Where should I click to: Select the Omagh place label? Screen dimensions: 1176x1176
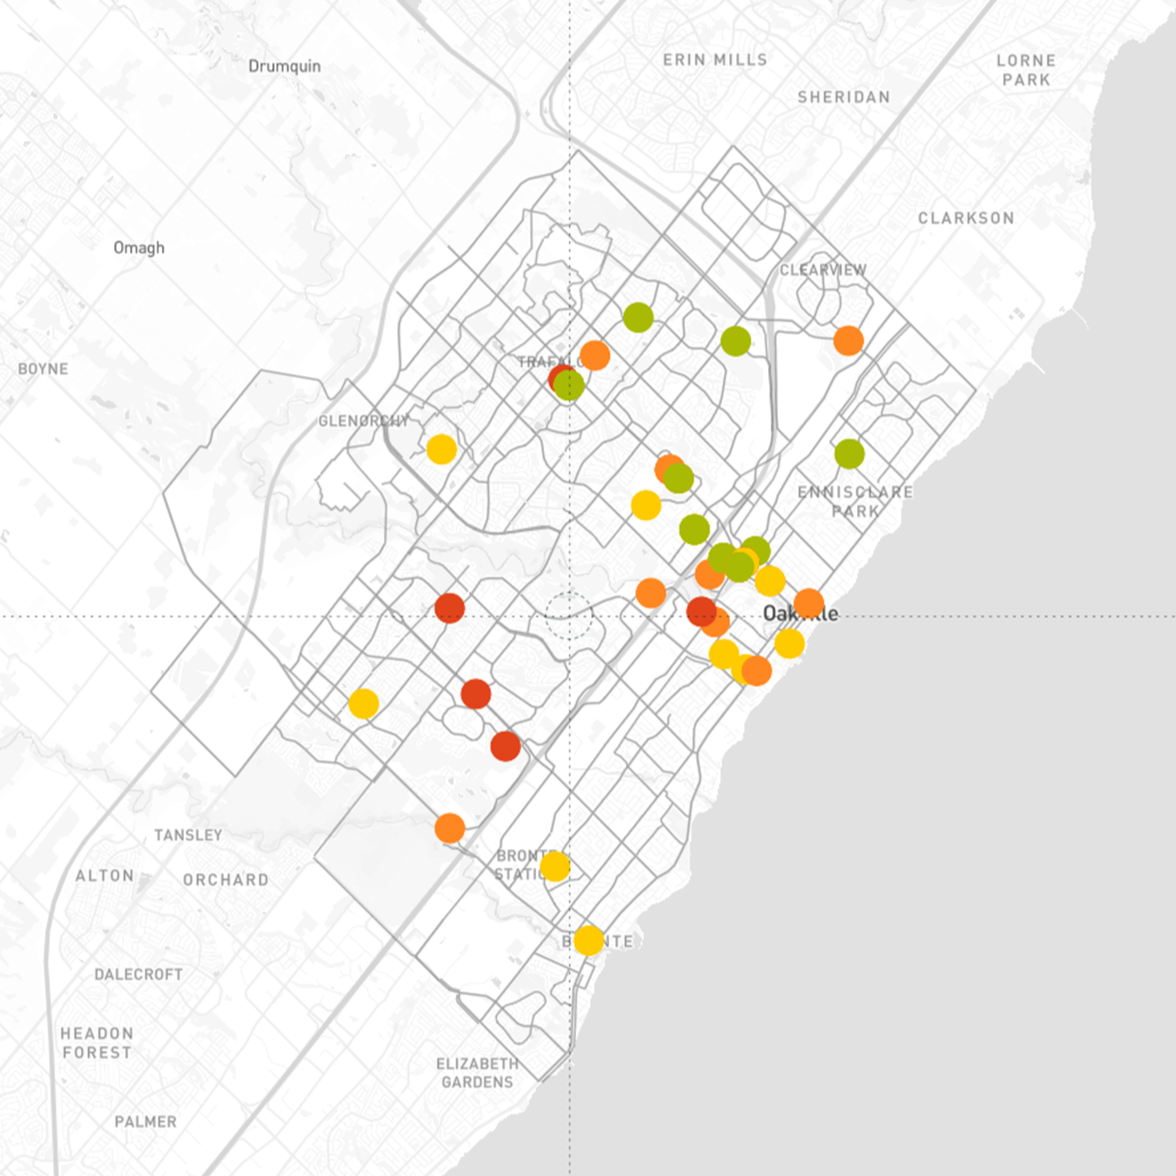(x=139, y=248)
